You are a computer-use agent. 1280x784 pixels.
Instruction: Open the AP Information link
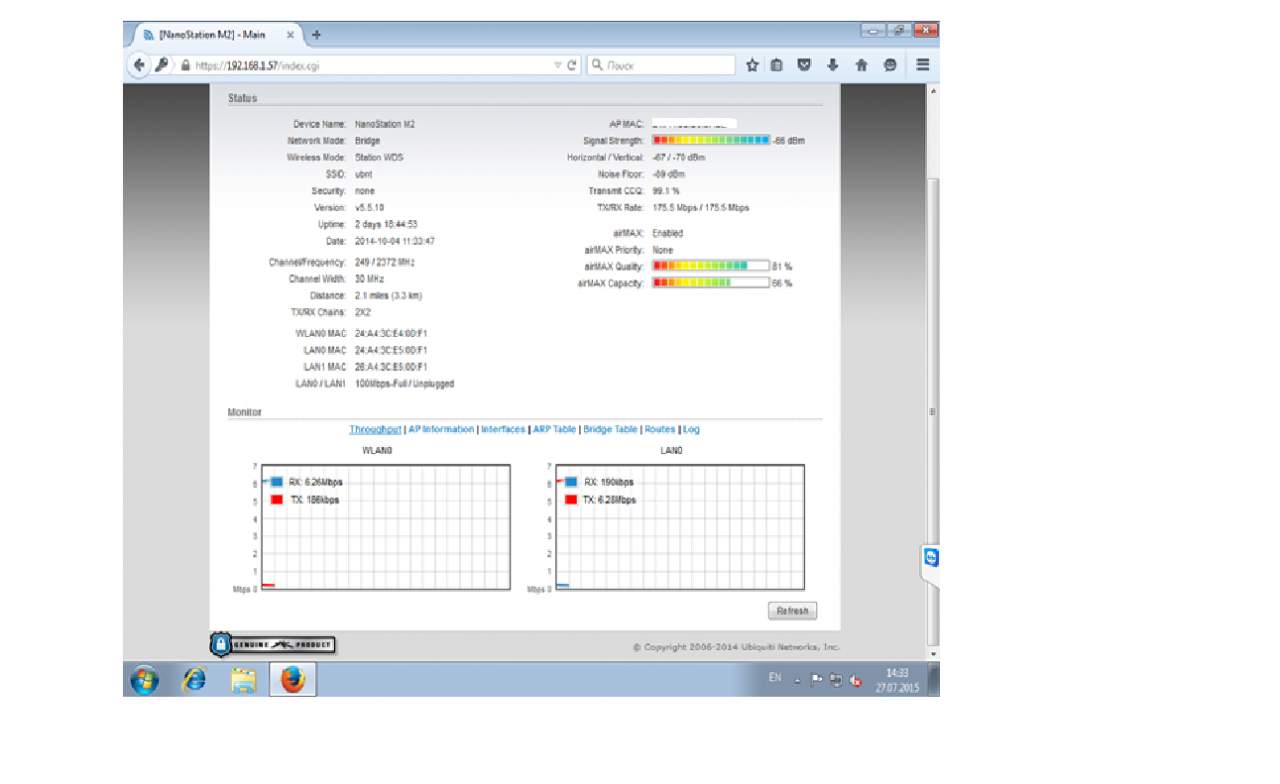(x=442, y=430)
